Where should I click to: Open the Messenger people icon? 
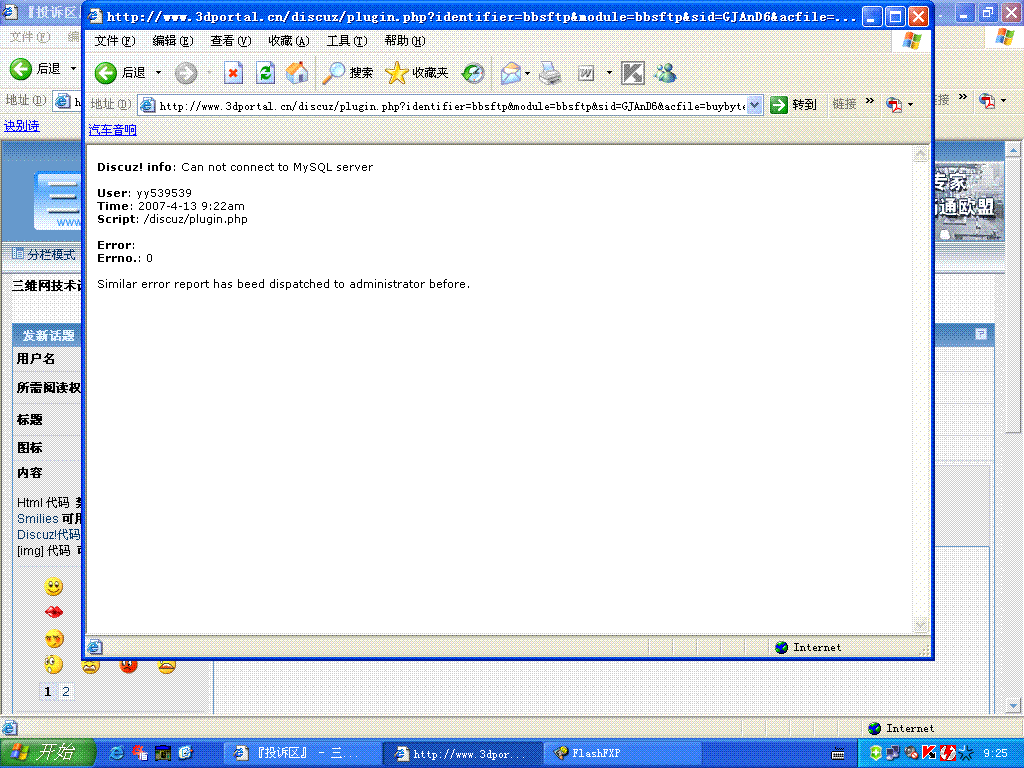(665, 73)
